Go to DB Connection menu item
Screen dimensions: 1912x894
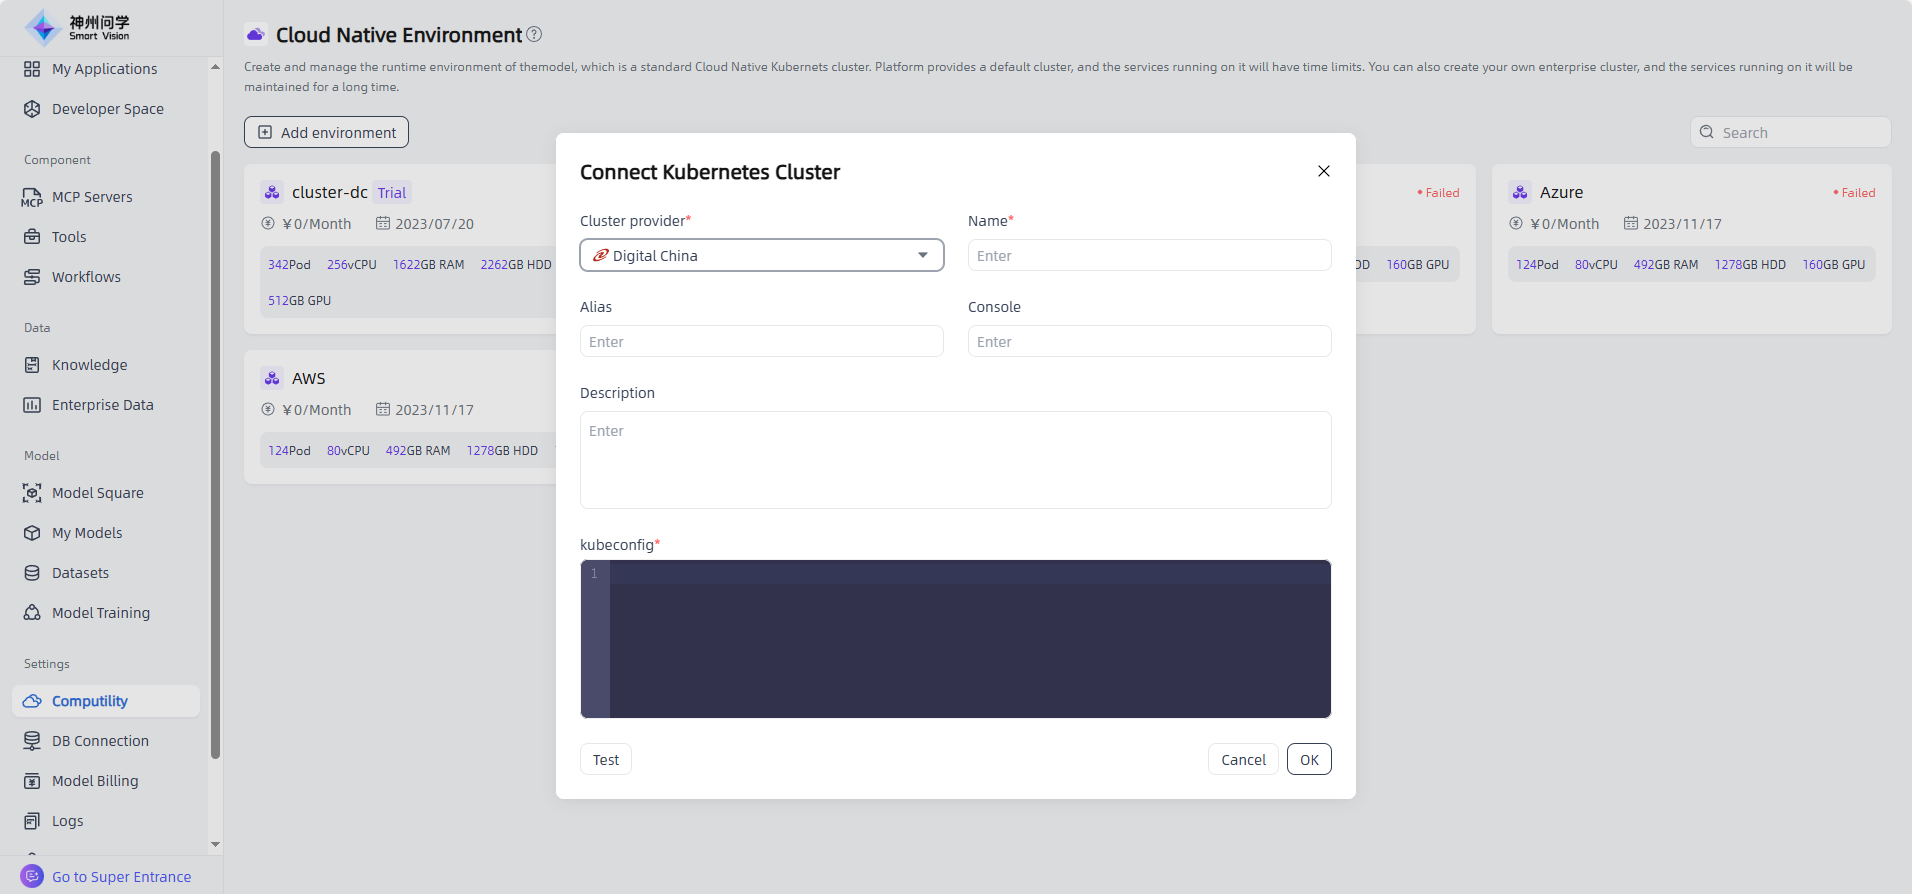click(100, 741)
